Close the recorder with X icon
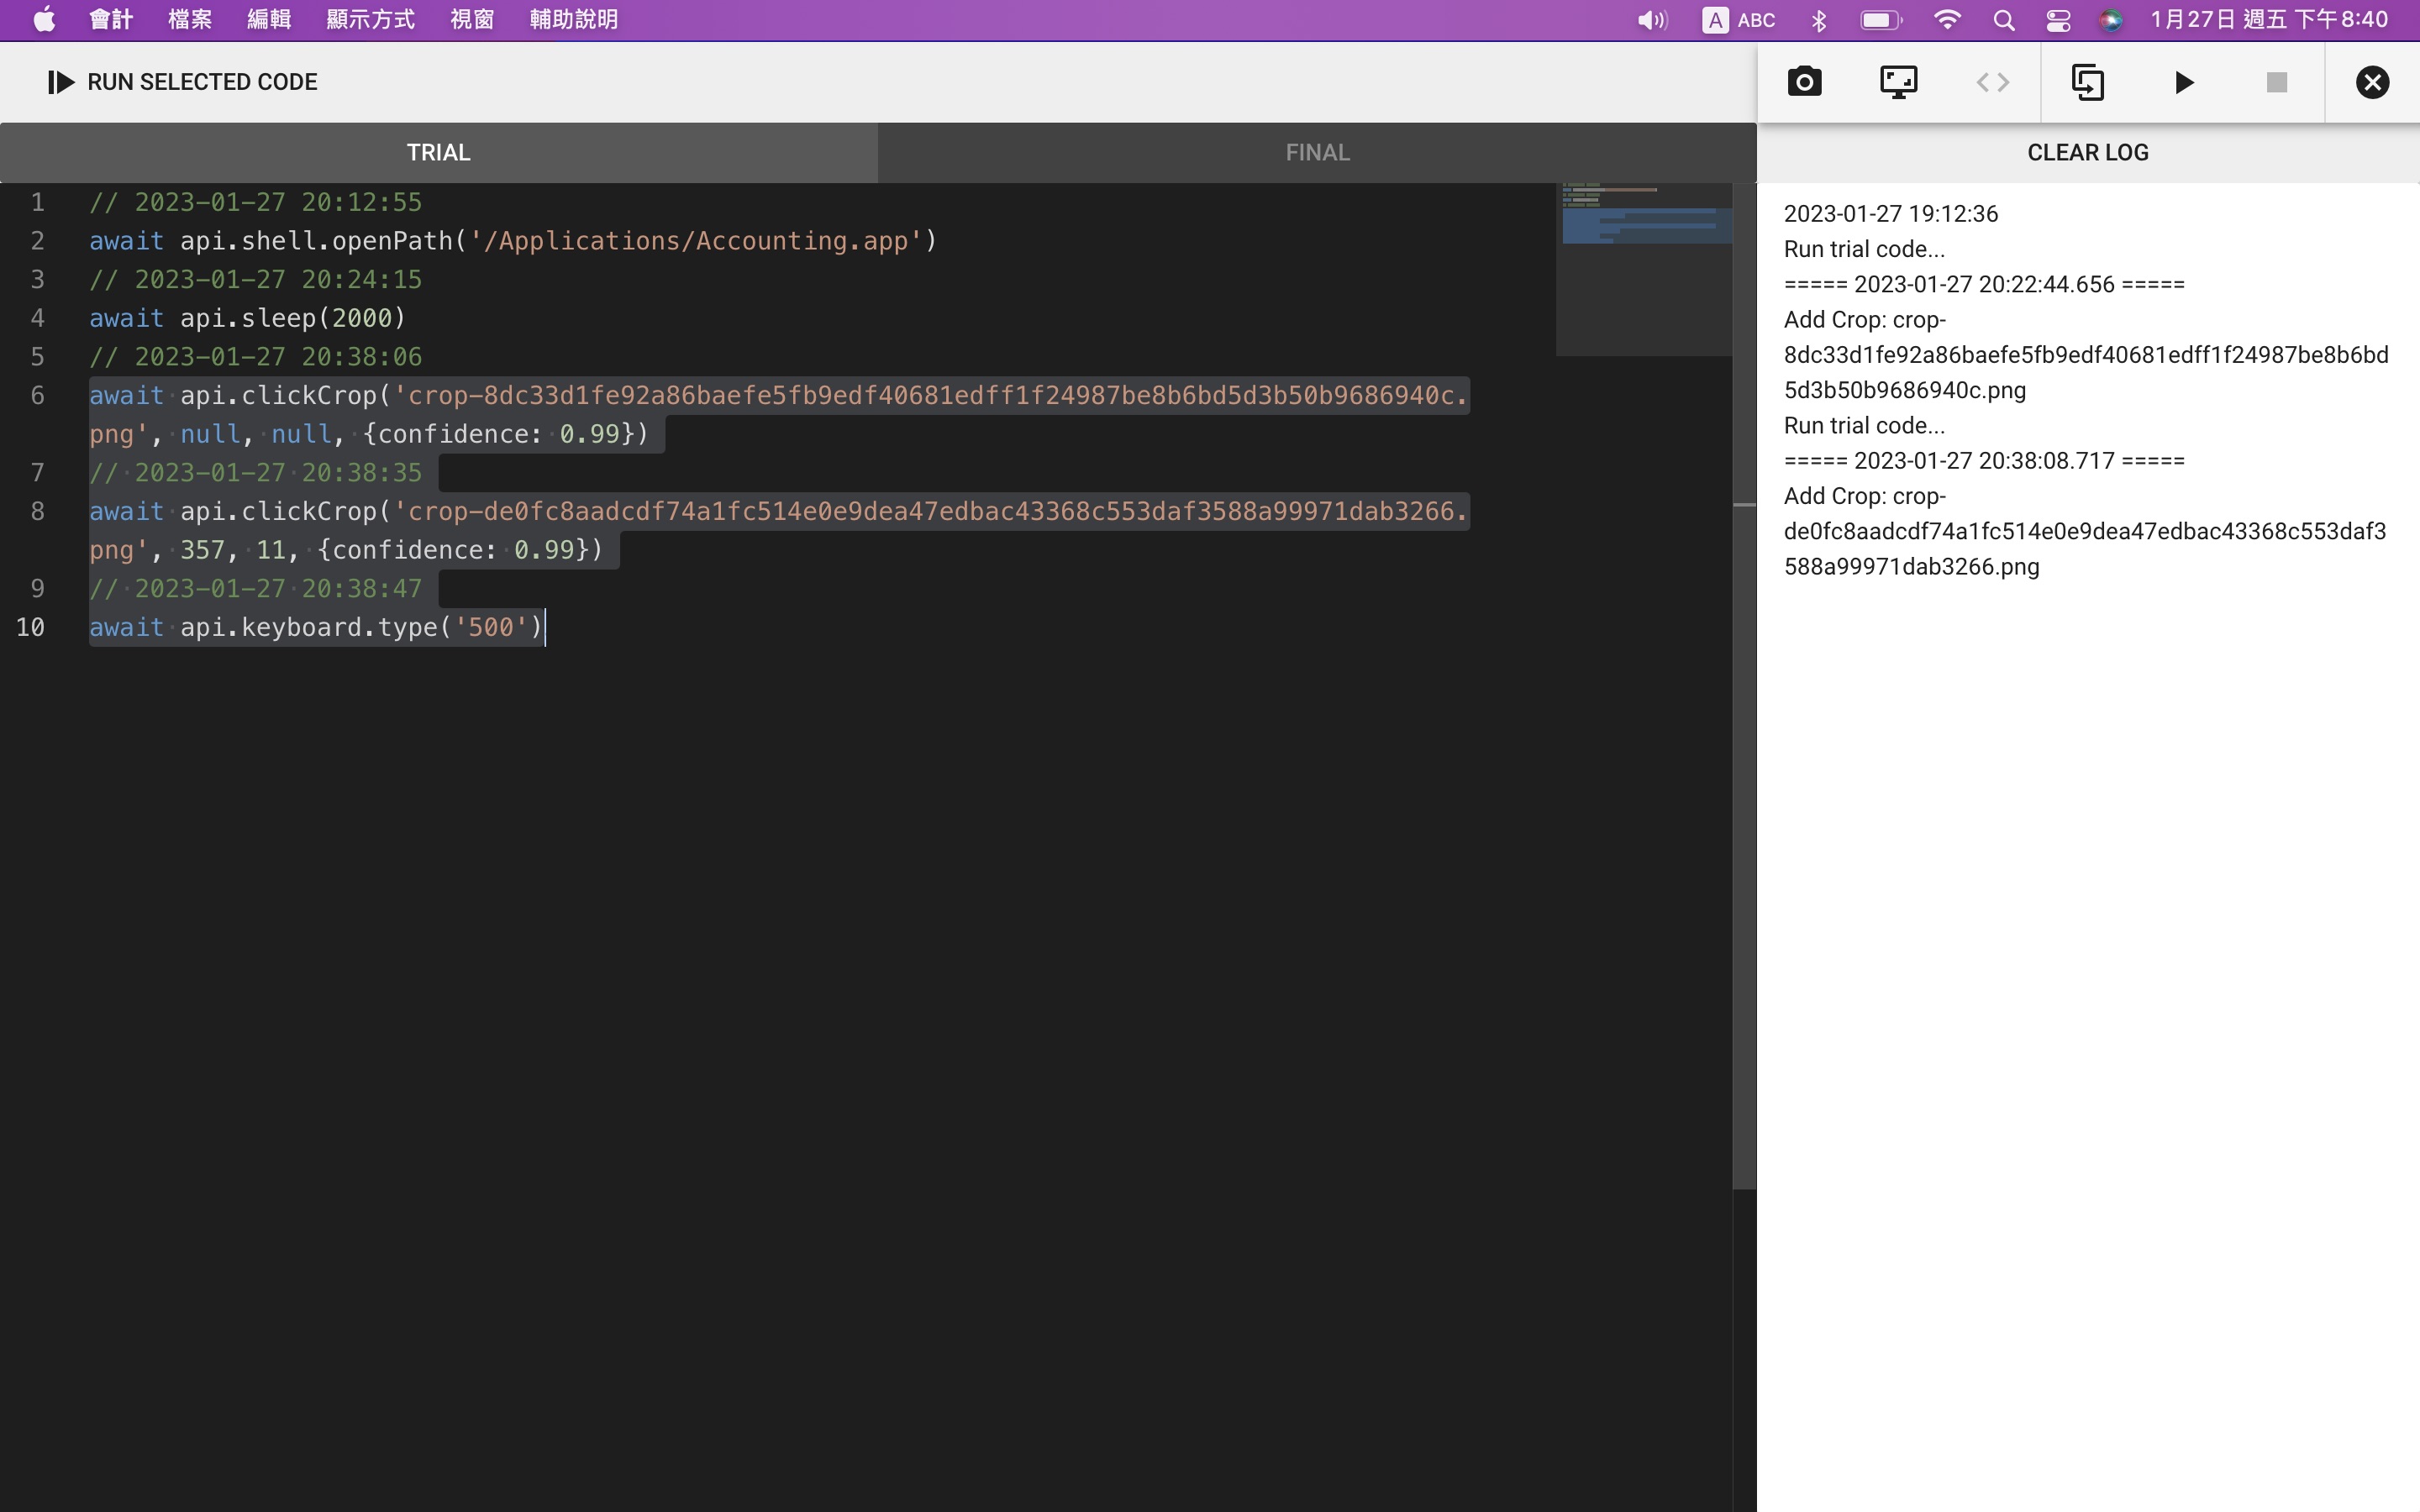Viewport: 2420px width, 1512px height. tap(2372, 82)
